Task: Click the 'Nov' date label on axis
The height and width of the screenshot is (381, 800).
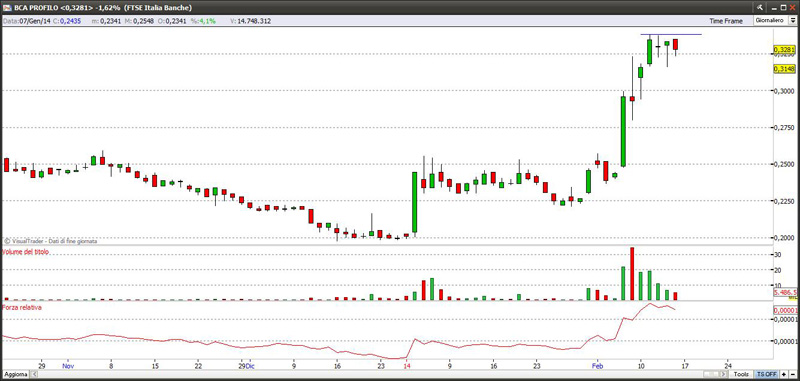Action: [68, 366]
